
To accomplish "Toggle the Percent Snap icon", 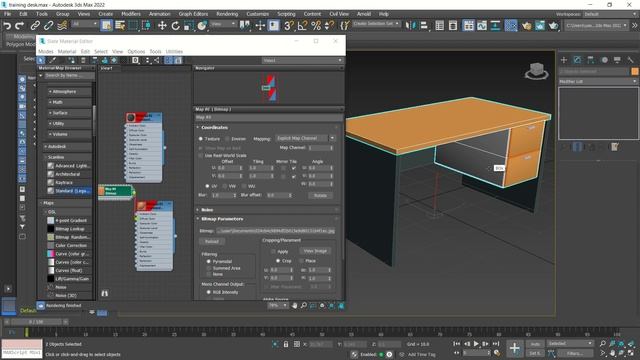I will coord(316,26).
